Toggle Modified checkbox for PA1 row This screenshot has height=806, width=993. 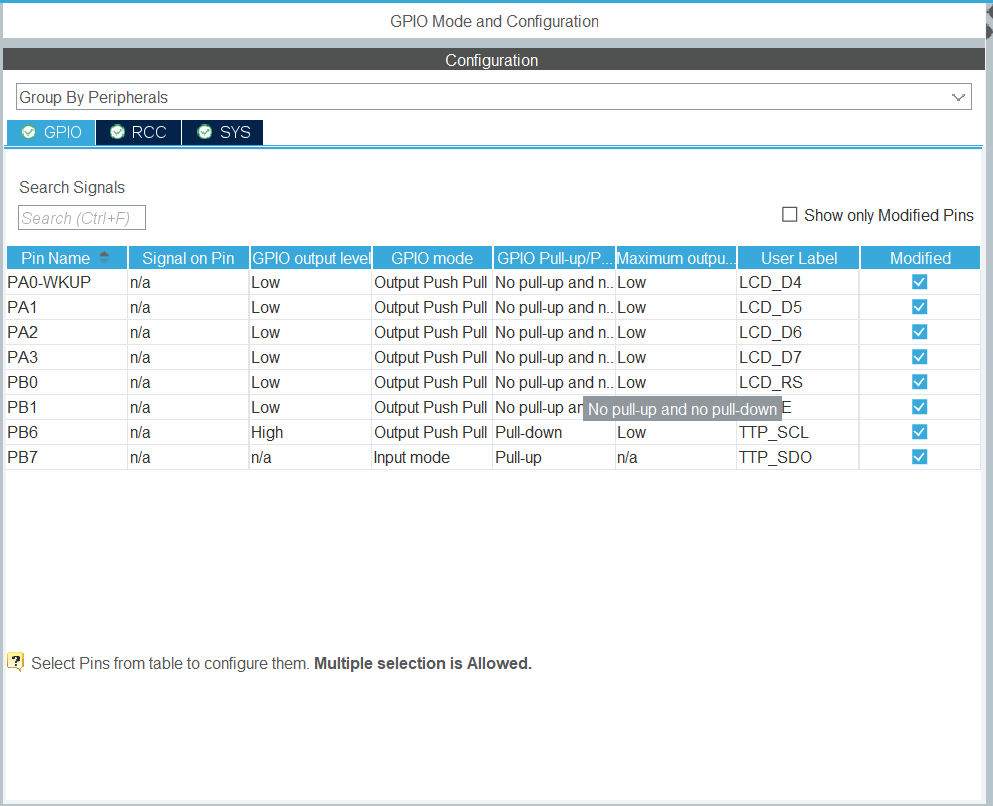tap(920, 307)
